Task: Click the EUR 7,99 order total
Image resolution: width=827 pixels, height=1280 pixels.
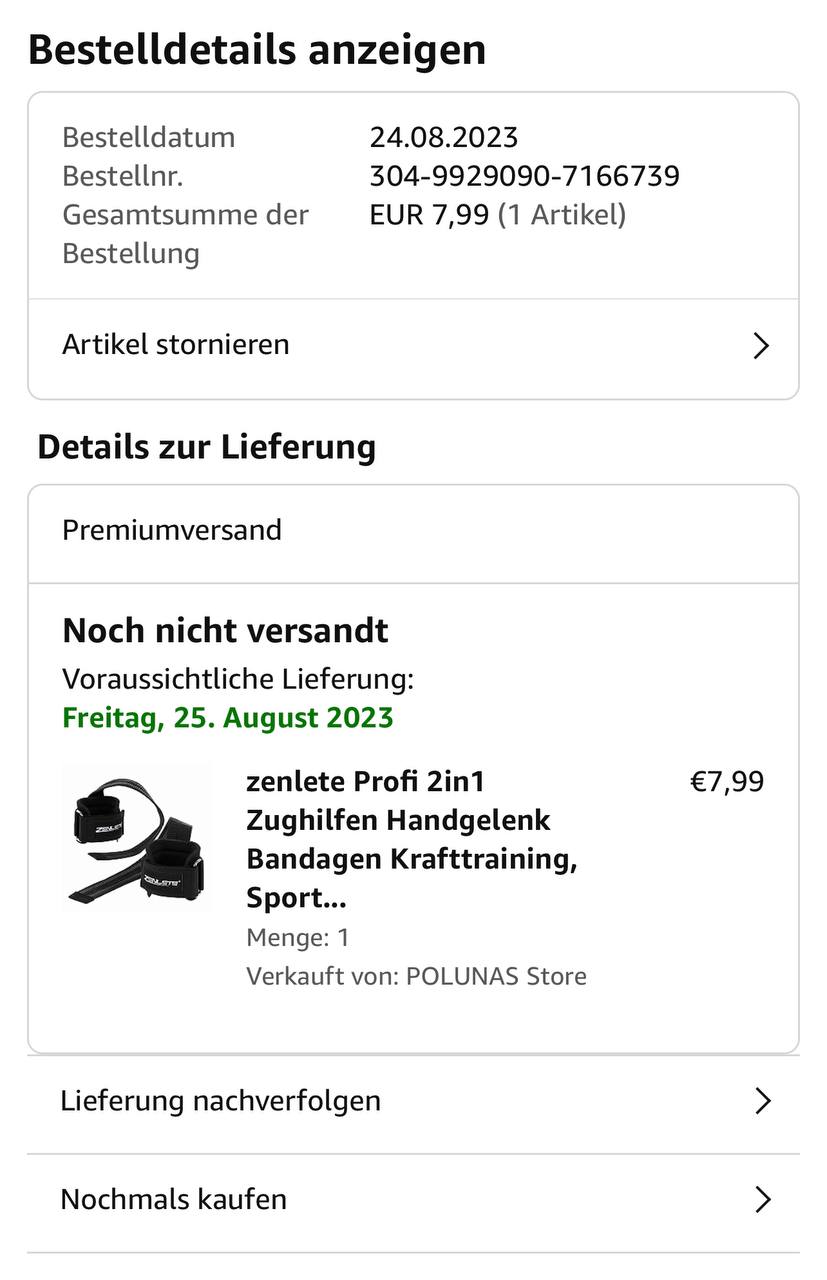Action: 430,214
